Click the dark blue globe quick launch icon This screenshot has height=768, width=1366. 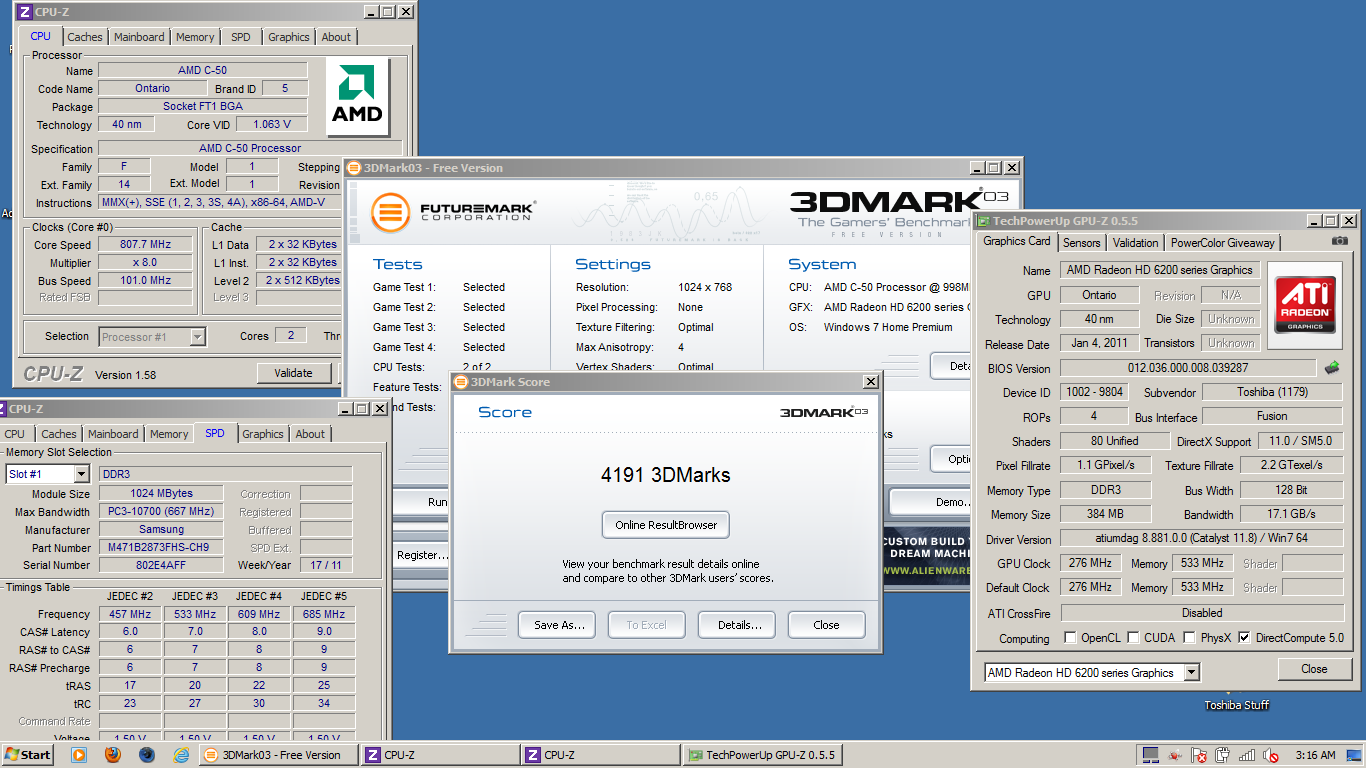click(x=147, y=755)
